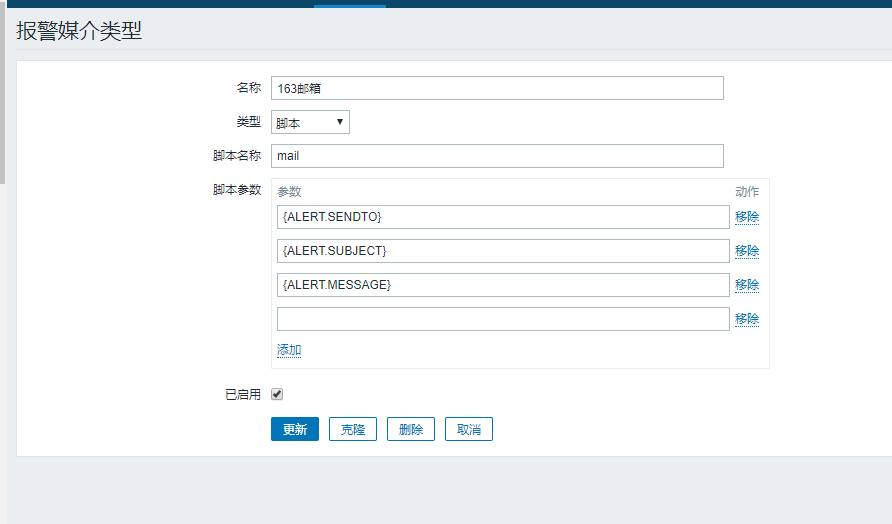Select the highlighted tab in top navigation bar
892x524 pixels.
click(x=349, y=3)
